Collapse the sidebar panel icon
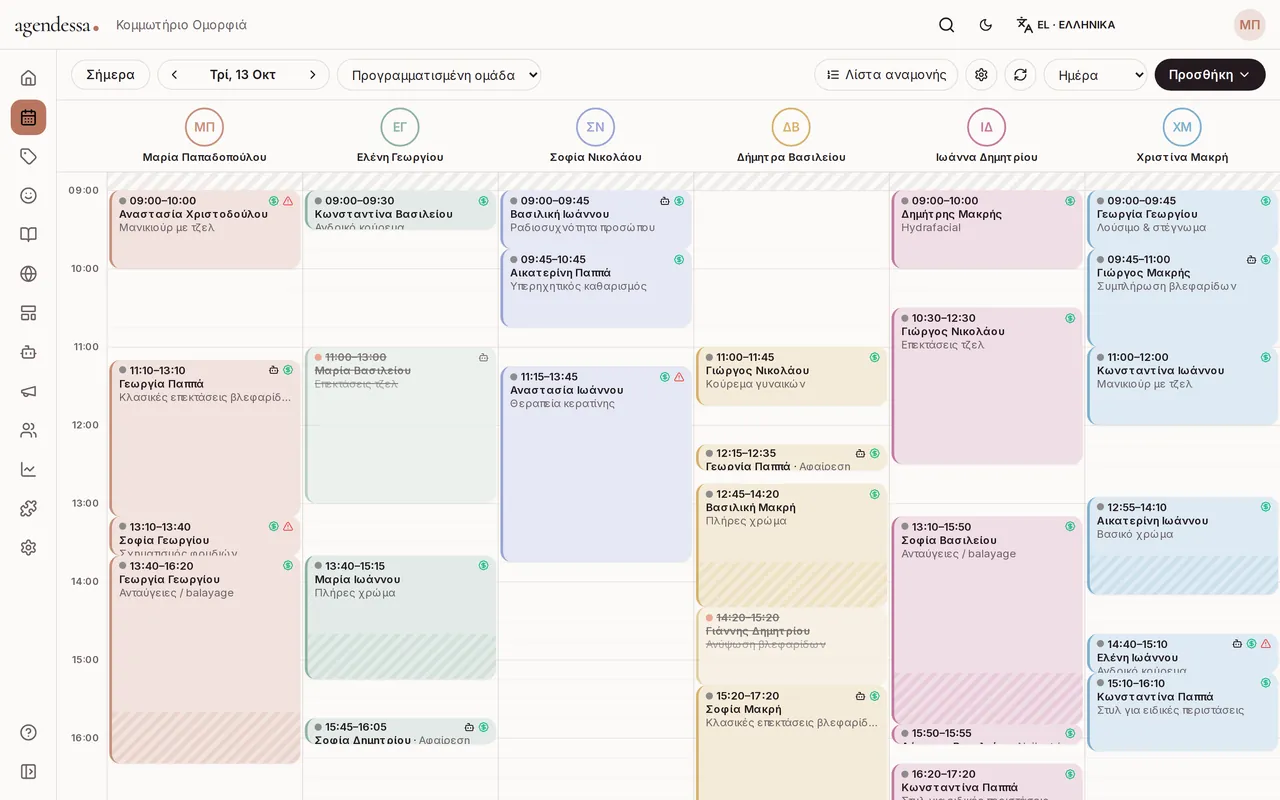The image size is (1280, 800). pos(28,771)
